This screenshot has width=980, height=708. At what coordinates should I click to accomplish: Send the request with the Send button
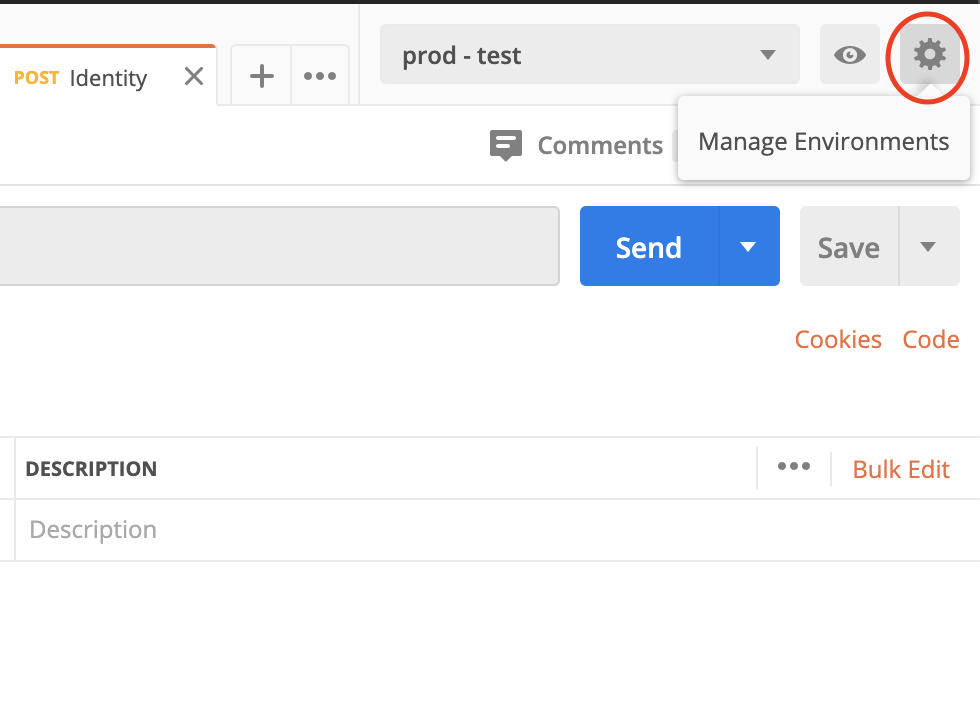649,246
